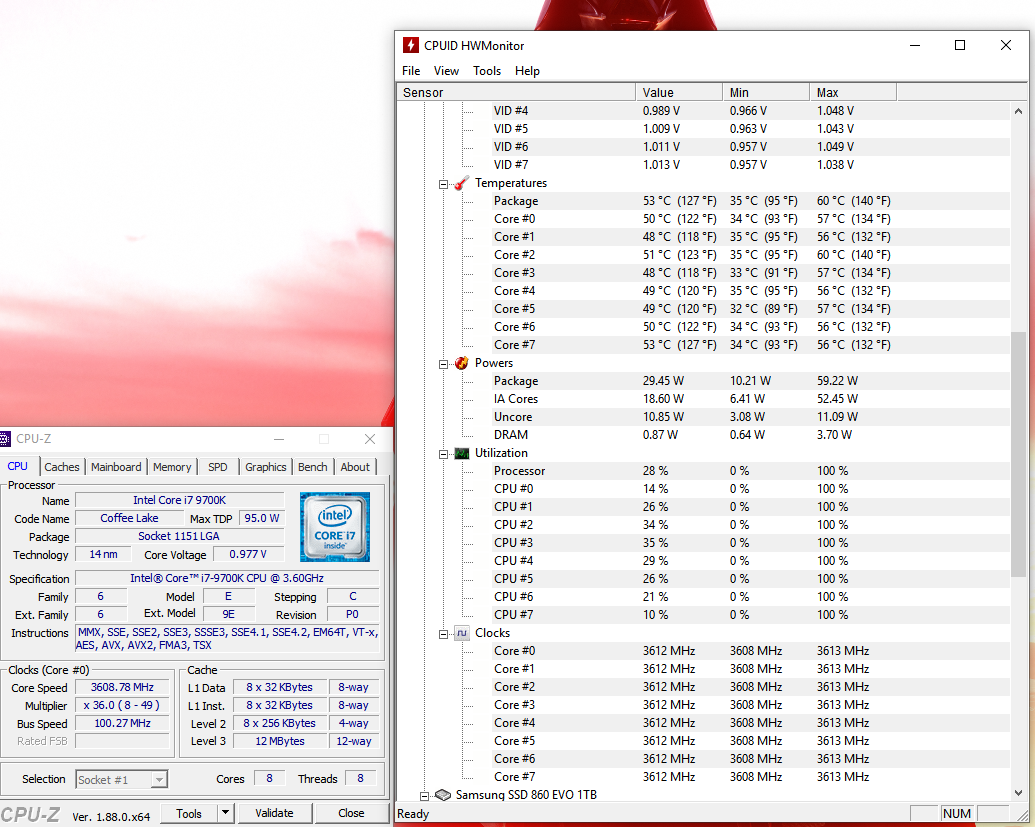
Task: Switch to the Memory tab in CPU-Z
Action: coord(172,467)
